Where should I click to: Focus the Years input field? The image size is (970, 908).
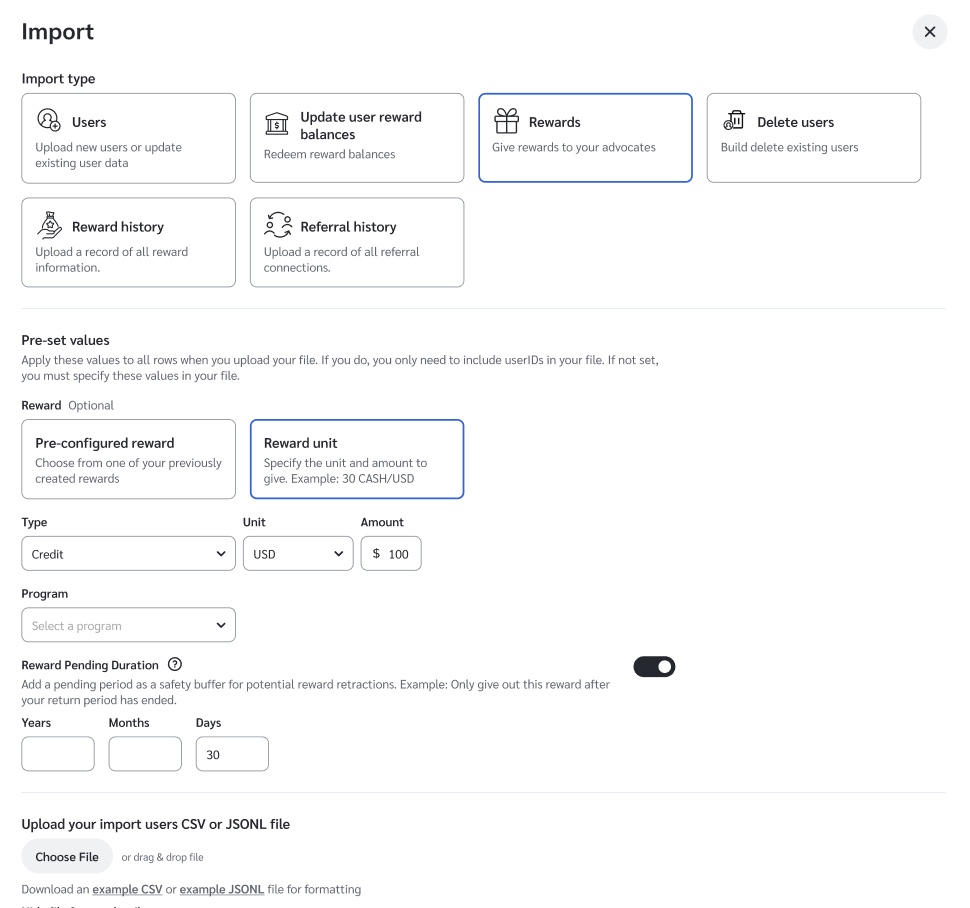coord(58,755)
